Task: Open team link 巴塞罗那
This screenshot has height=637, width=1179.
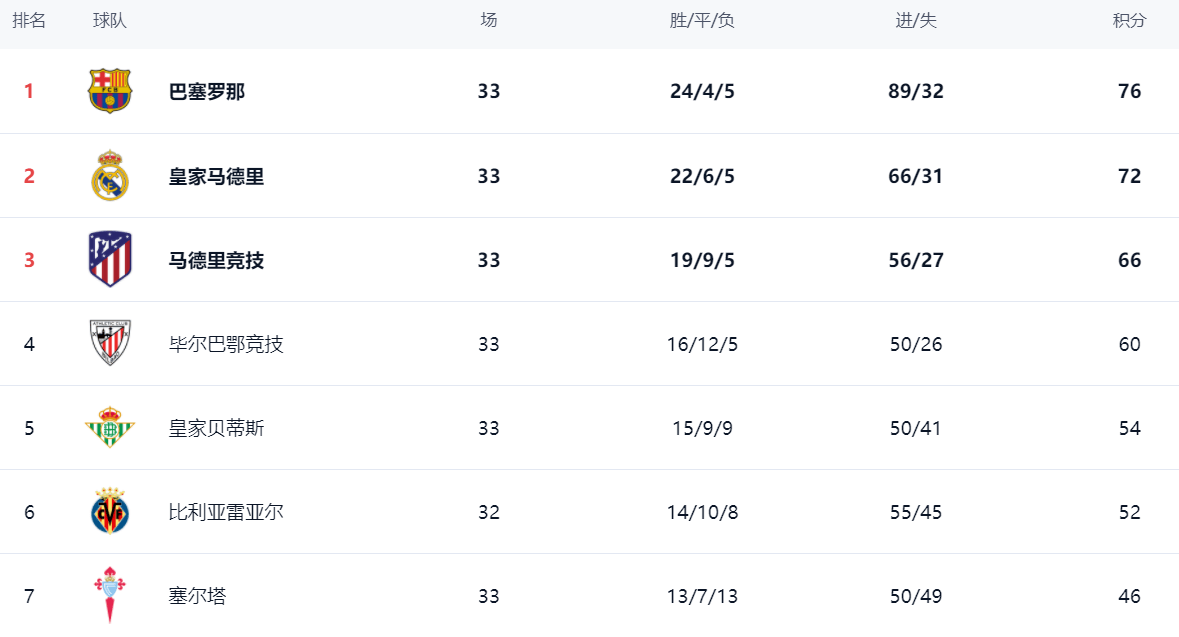Action: [207, 92]
